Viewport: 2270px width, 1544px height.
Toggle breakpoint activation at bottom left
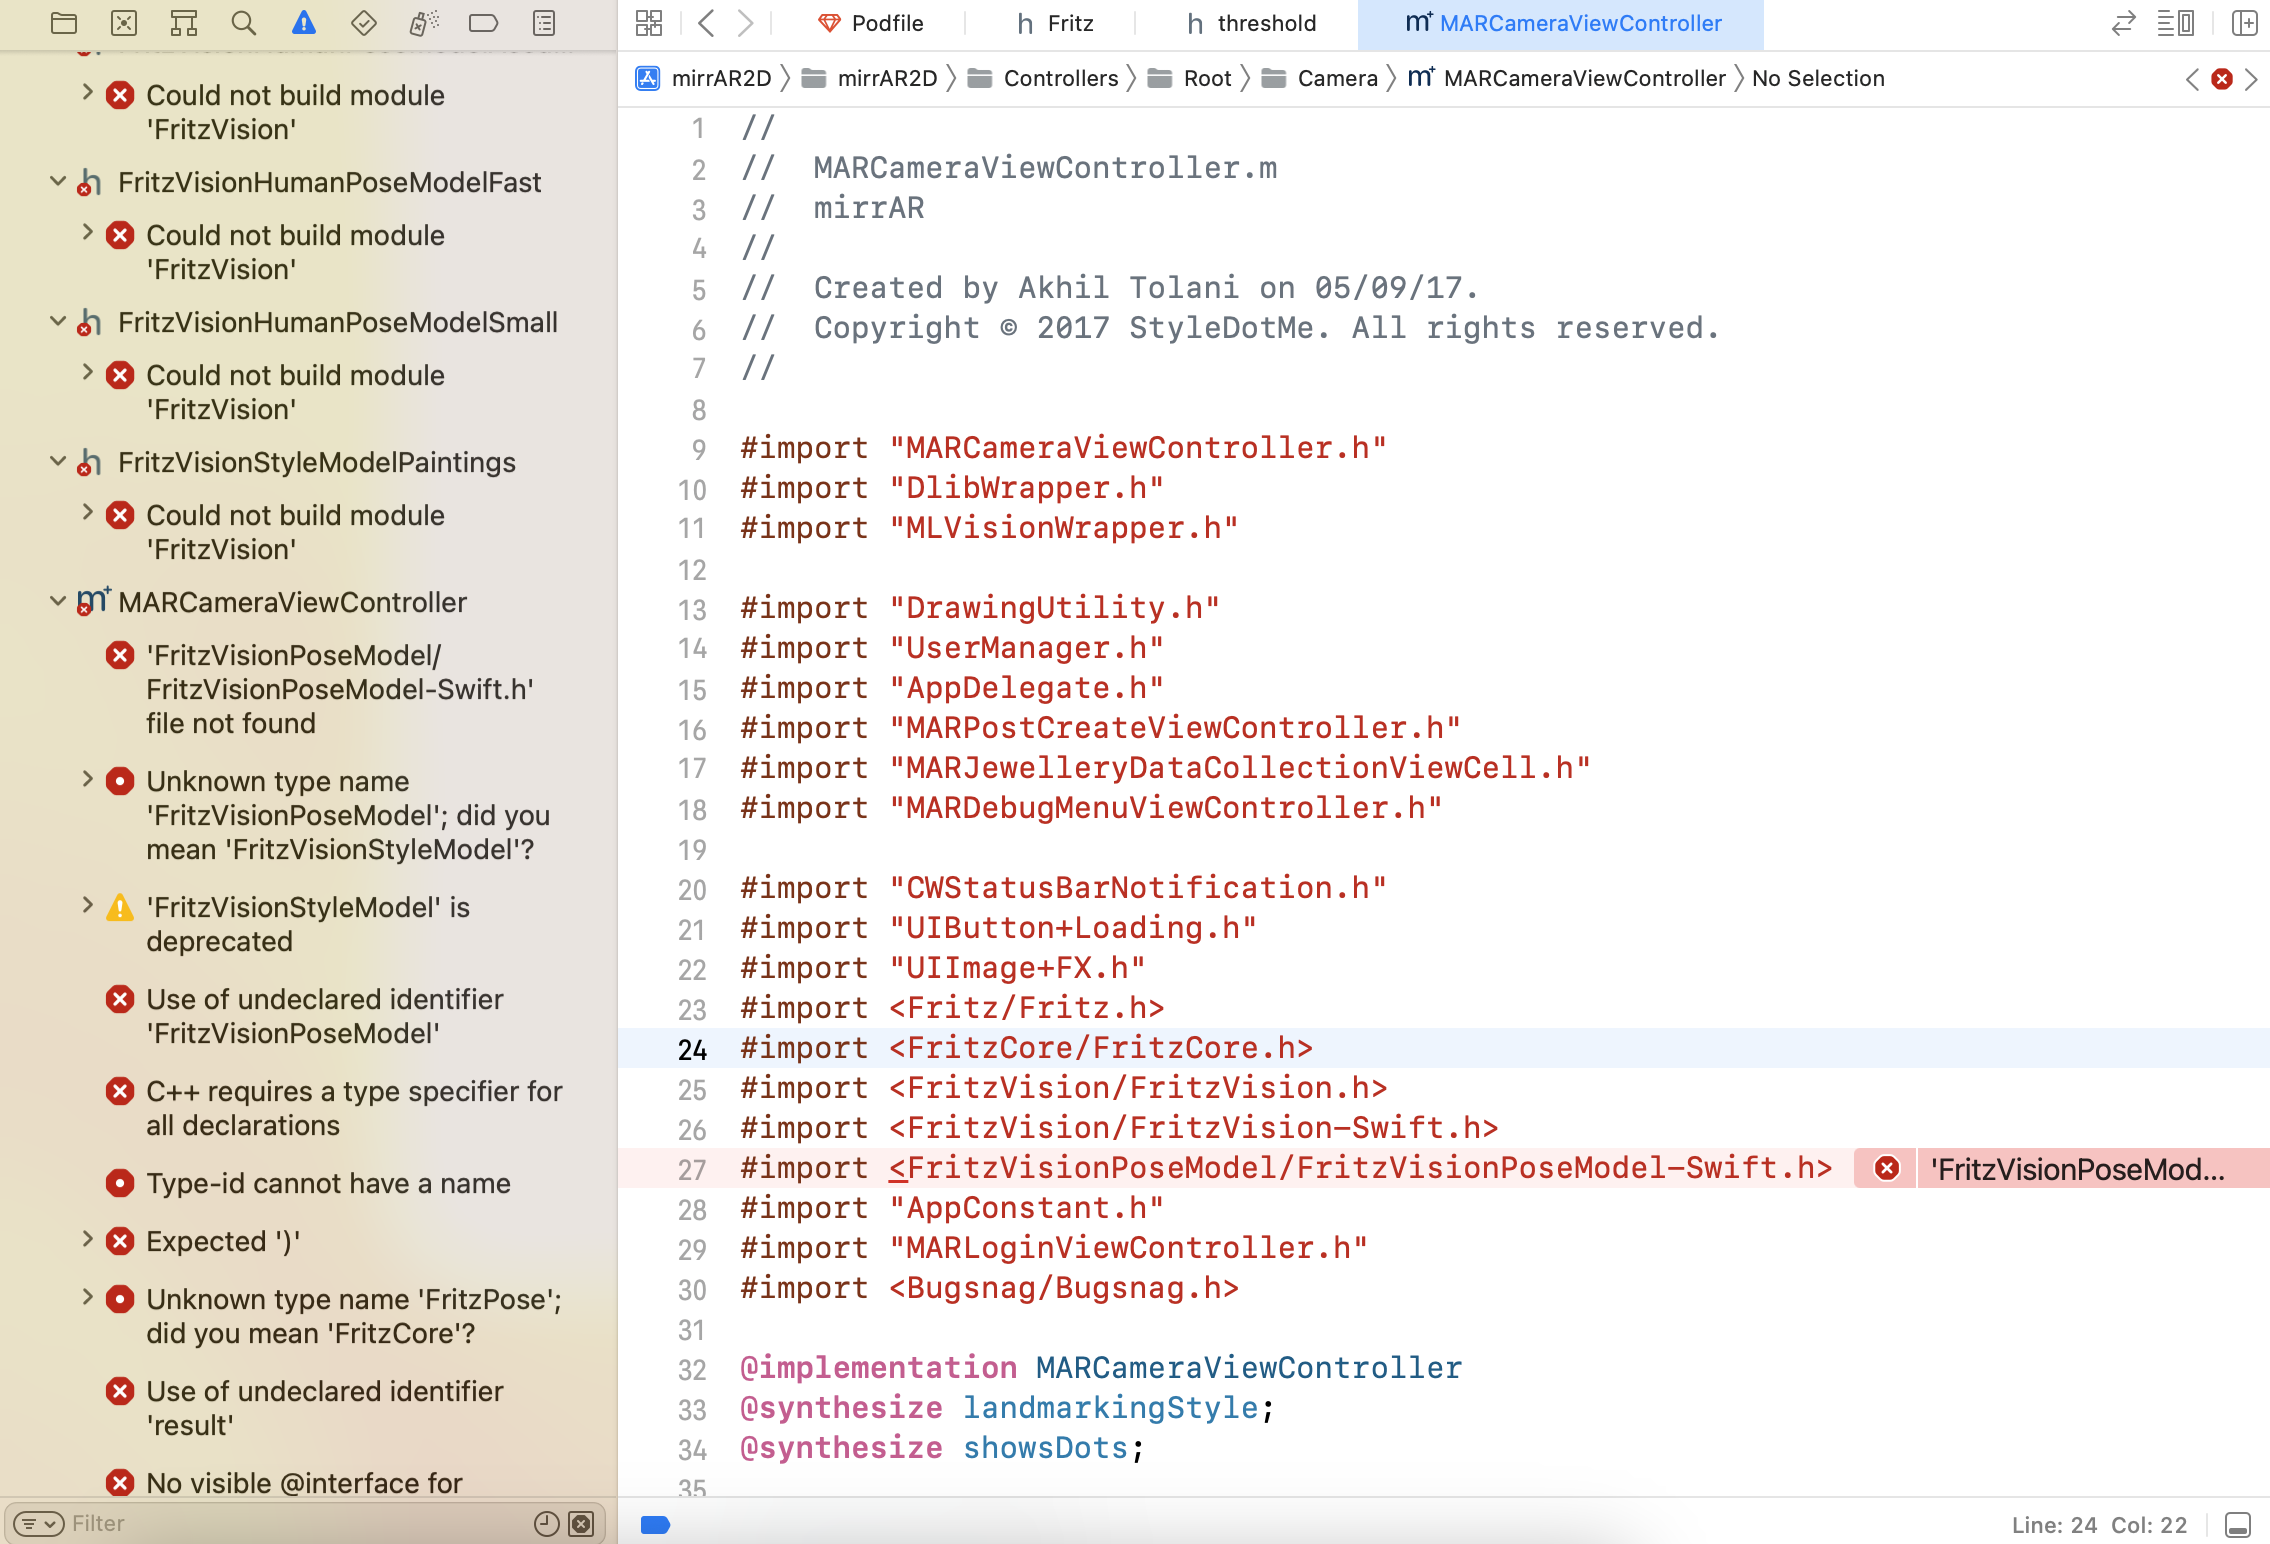coord(656,1524)
